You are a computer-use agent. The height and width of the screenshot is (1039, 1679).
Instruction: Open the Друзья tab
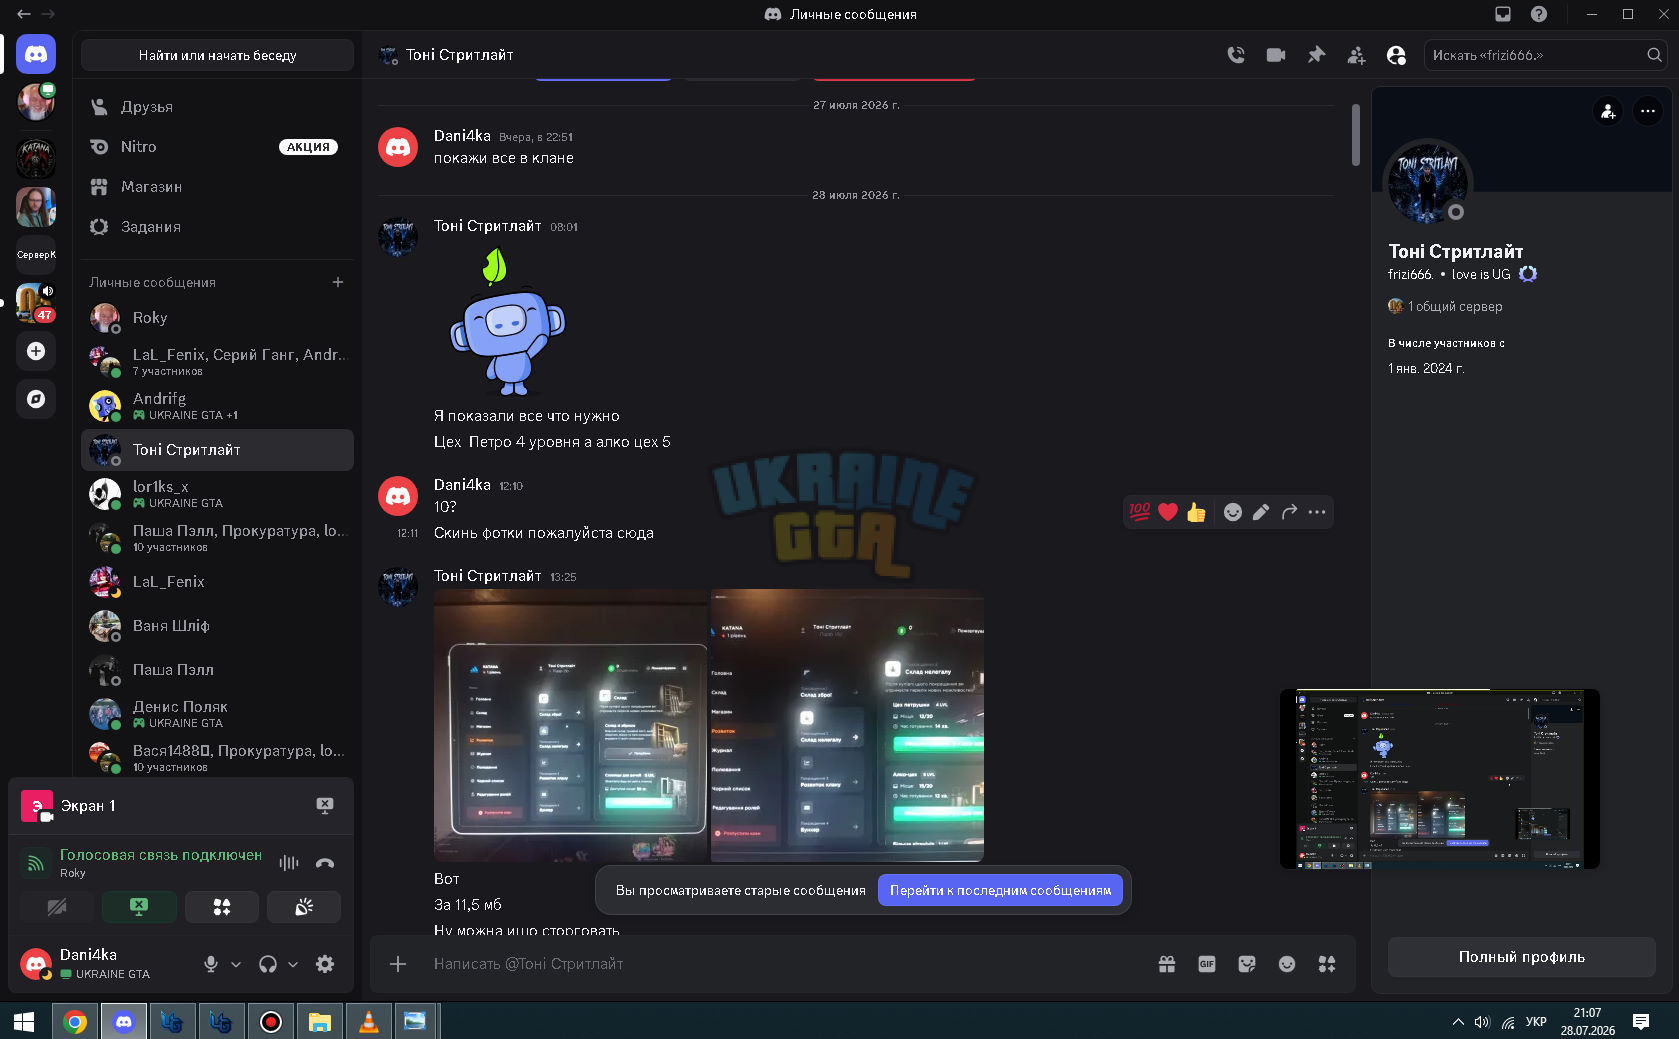click(x=217, y=107)
